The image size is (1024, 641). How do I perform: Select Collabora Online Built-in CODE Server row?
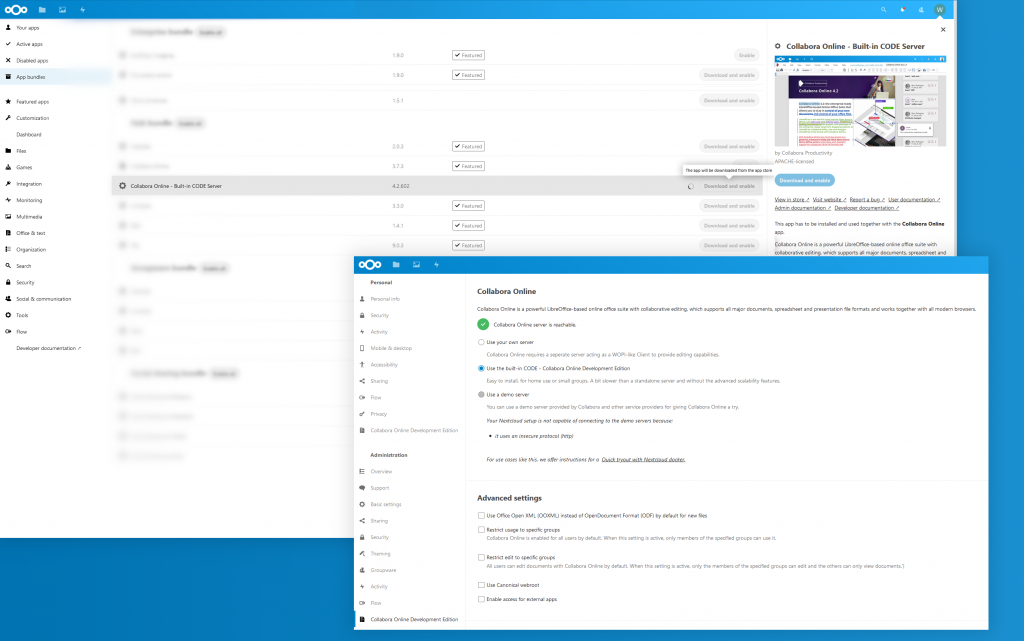437,186
